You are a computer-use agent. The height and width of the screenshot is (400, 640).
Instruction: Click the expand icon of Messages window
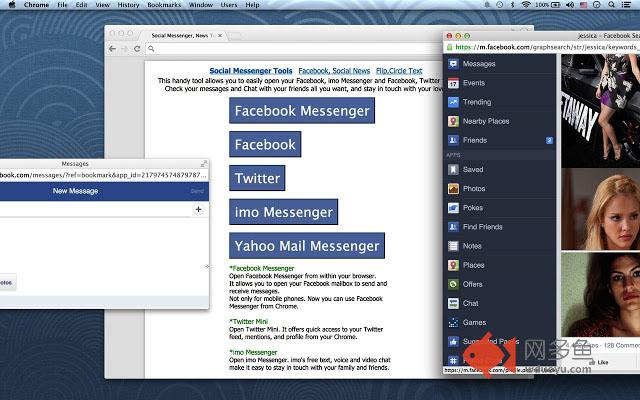coord(204,164)
